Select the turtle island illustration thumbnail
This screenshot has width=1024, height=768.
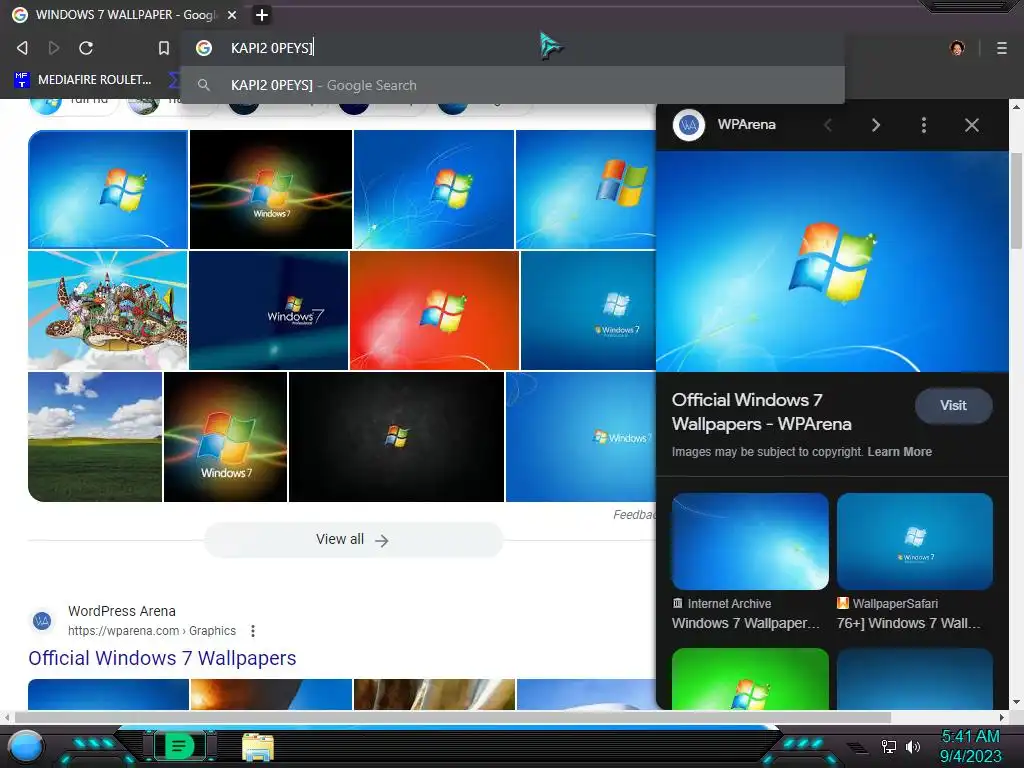pyautogui.click(x=108, y=310)
